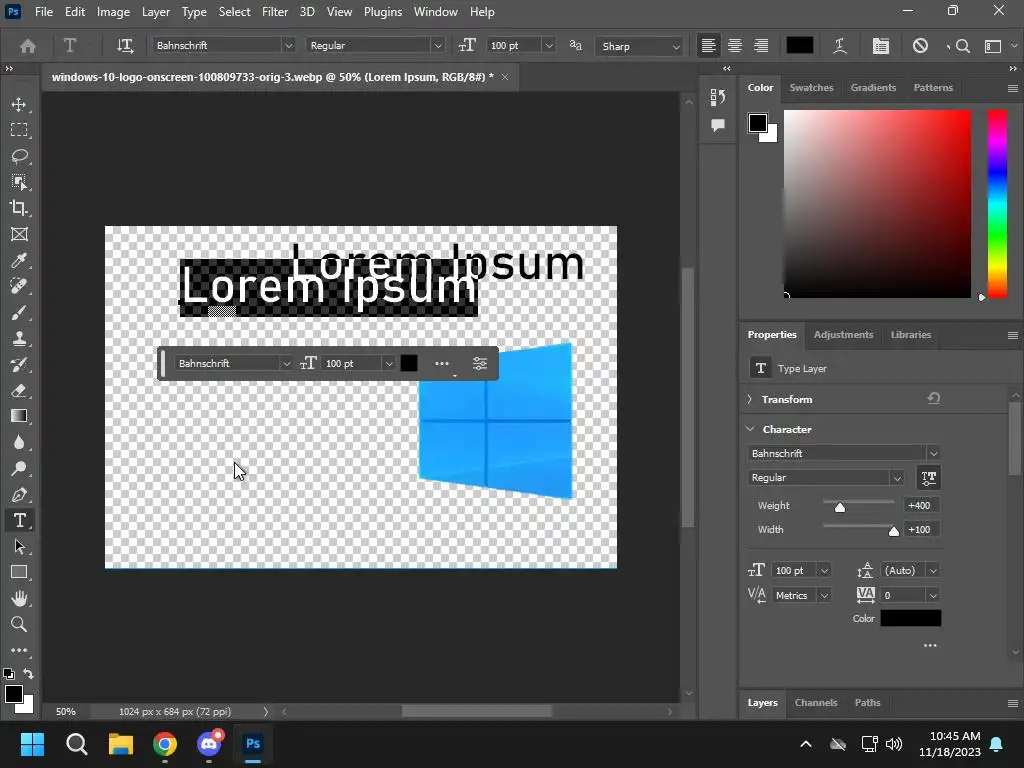Select the Eyedropper tool
This screenshot has width=1024, height=768.
(19, 261)
